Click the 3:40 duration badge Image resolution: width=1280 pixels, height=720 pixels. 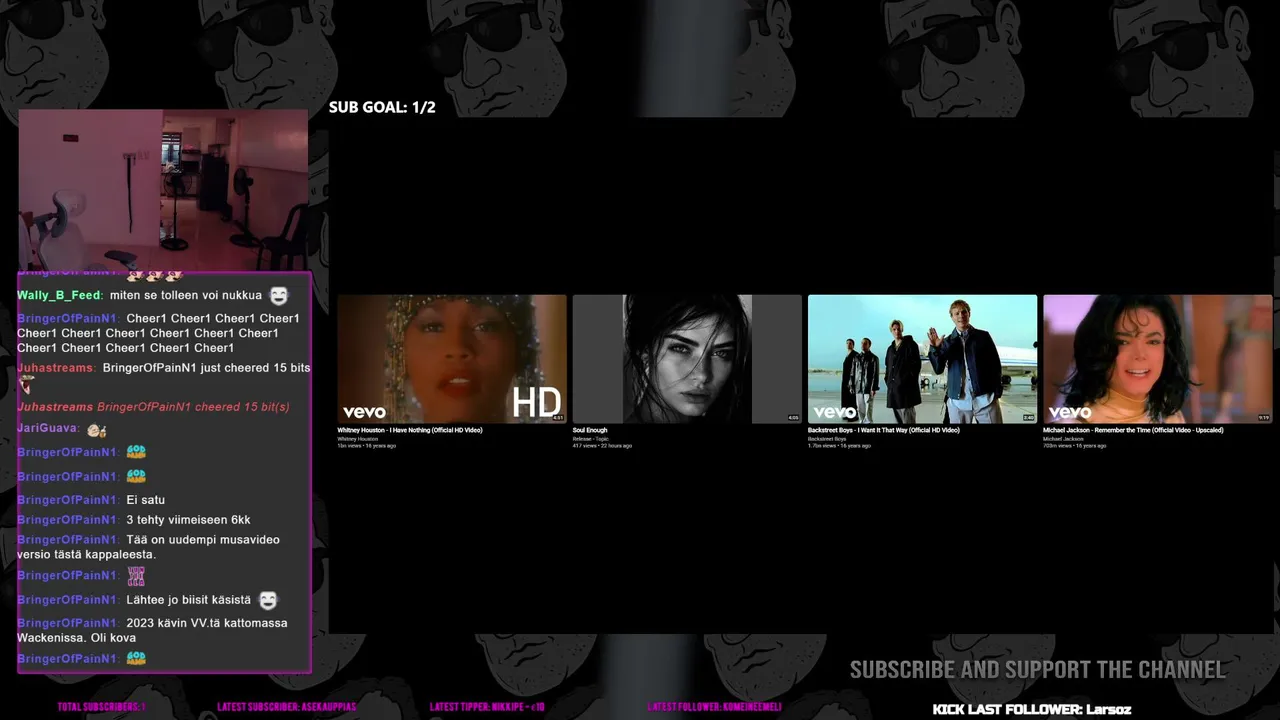pyautogui.click(x=1029, y=418)
